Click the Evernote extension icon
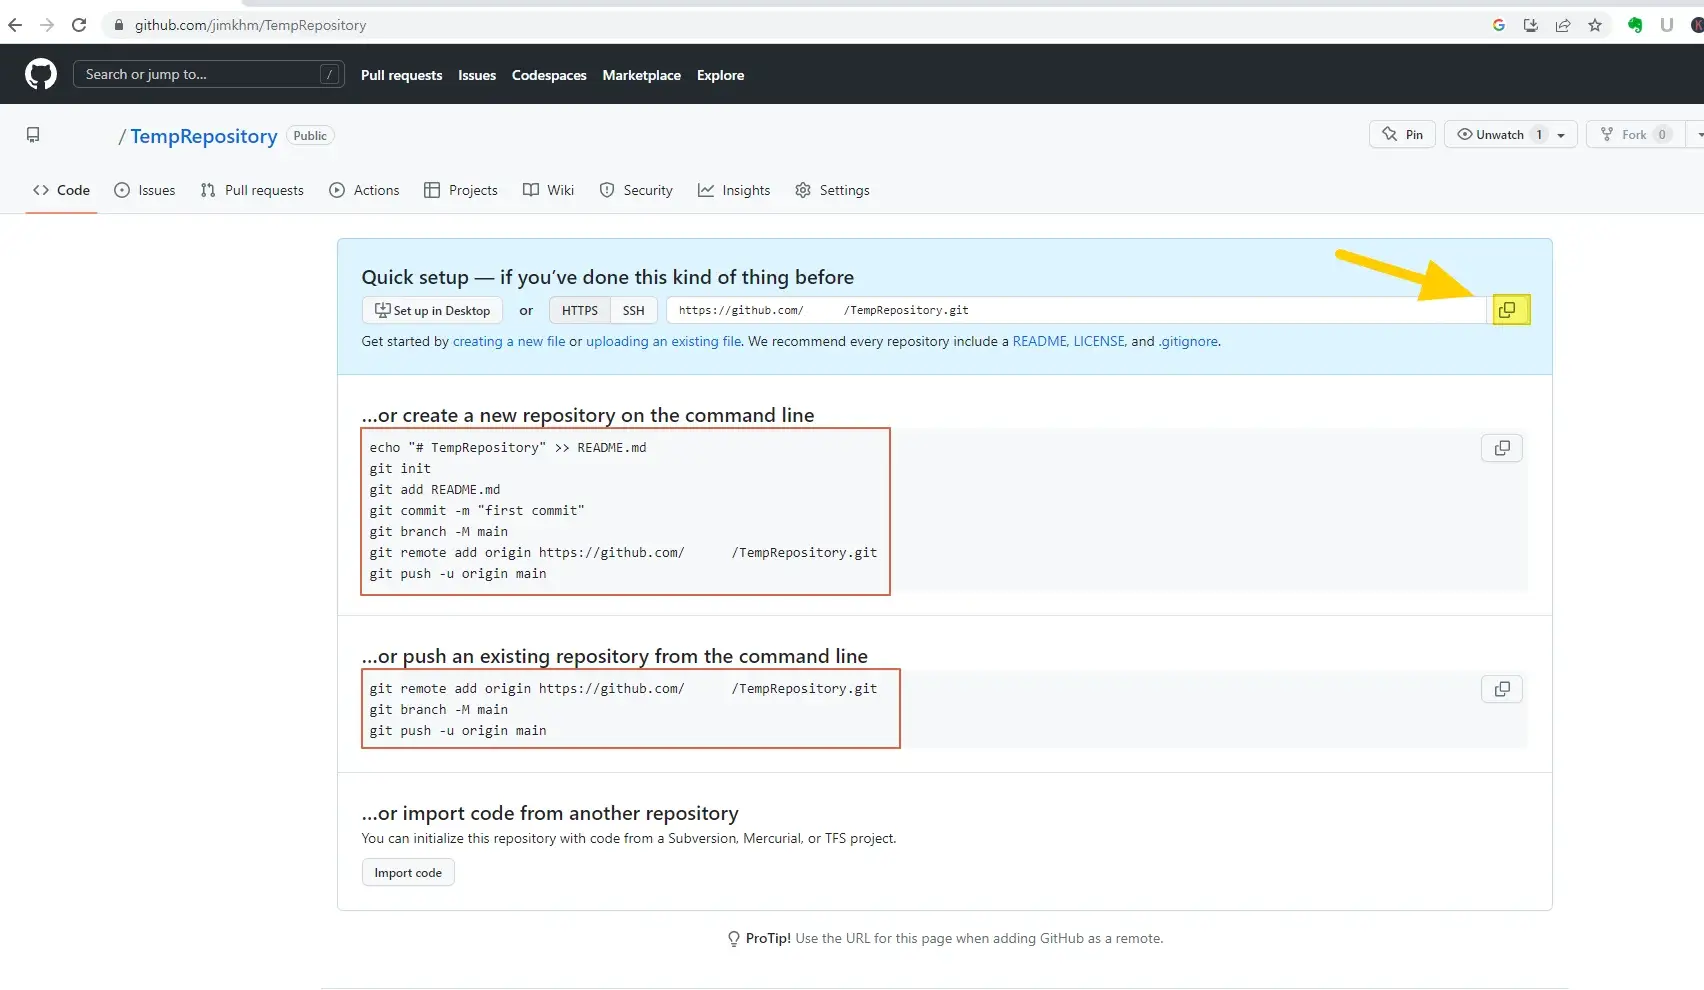Viewport: 1704px width, 990px height. click(1635, 25)
